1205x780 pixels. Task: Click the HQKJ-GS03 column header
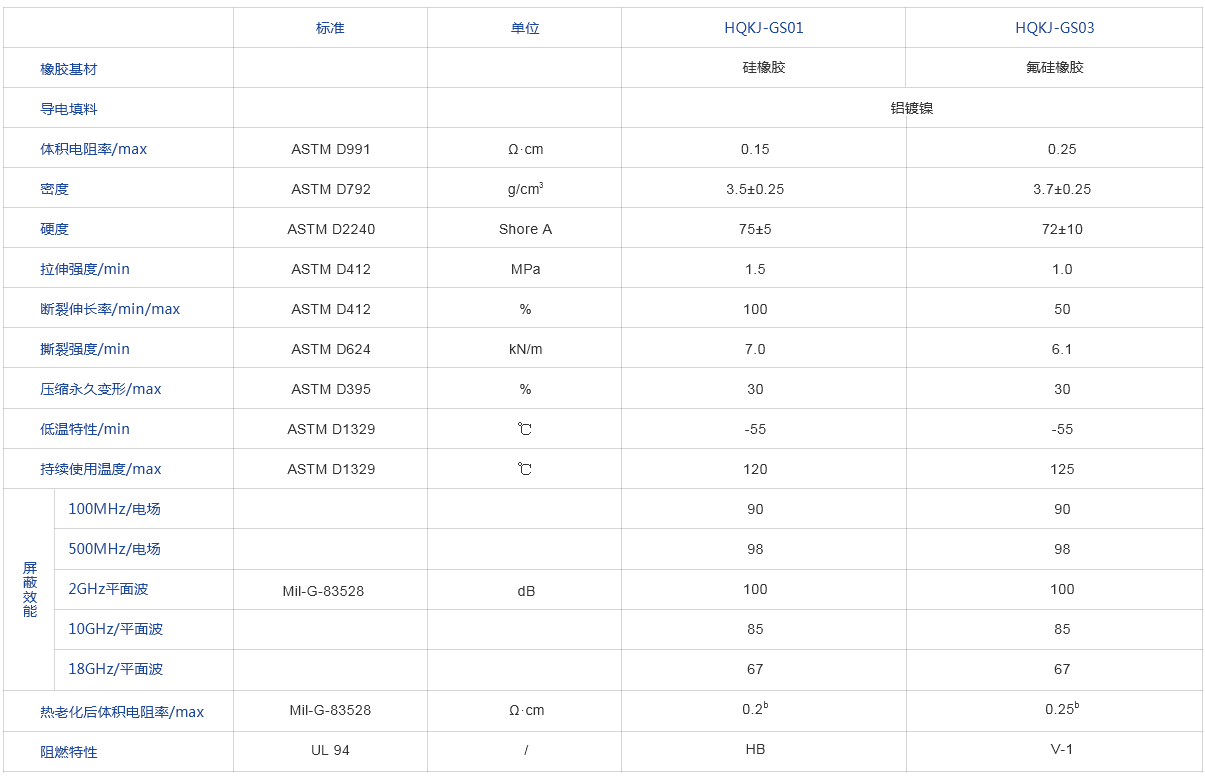(x=1054, y=28)
